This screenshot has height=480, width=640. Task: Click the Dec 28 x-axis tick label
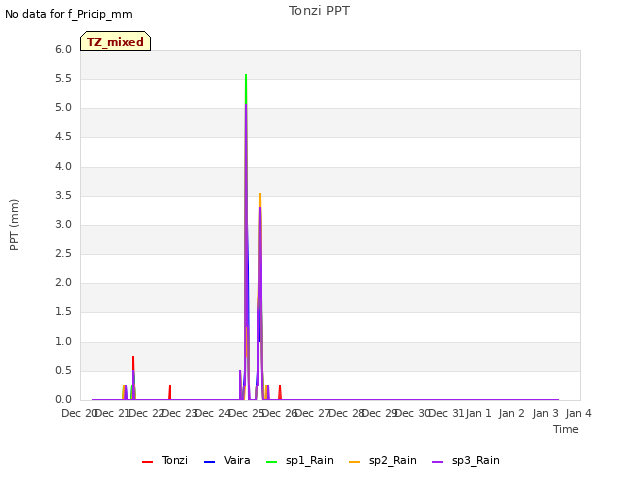click(347, 414)
